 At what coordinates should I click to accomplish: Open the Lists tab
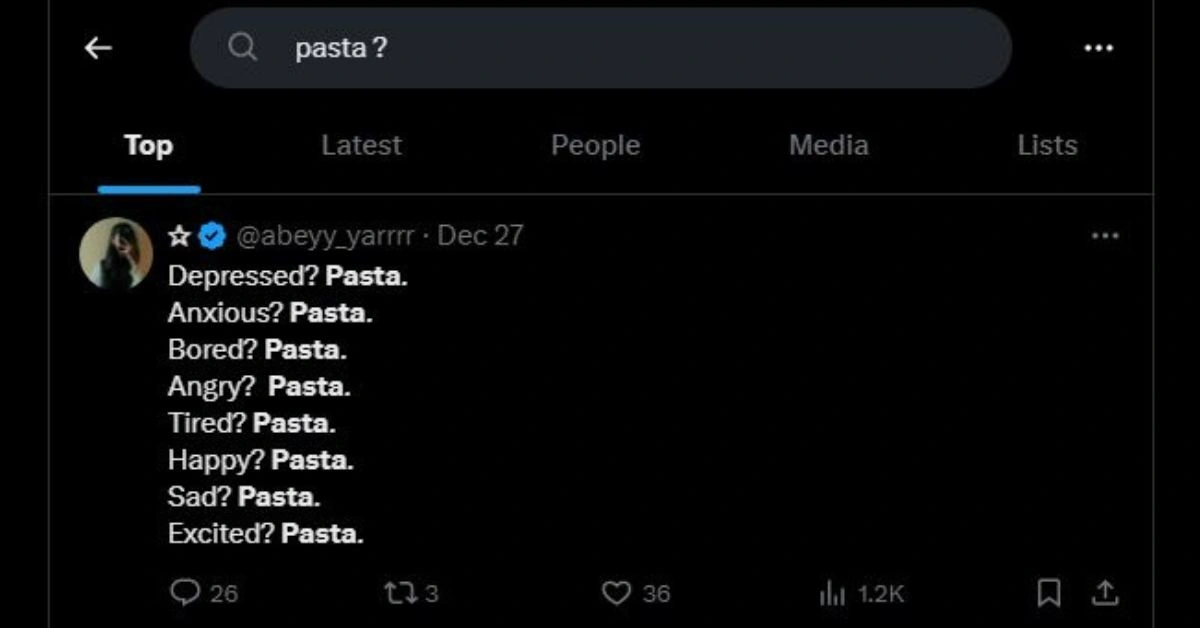coord(1047,146)
